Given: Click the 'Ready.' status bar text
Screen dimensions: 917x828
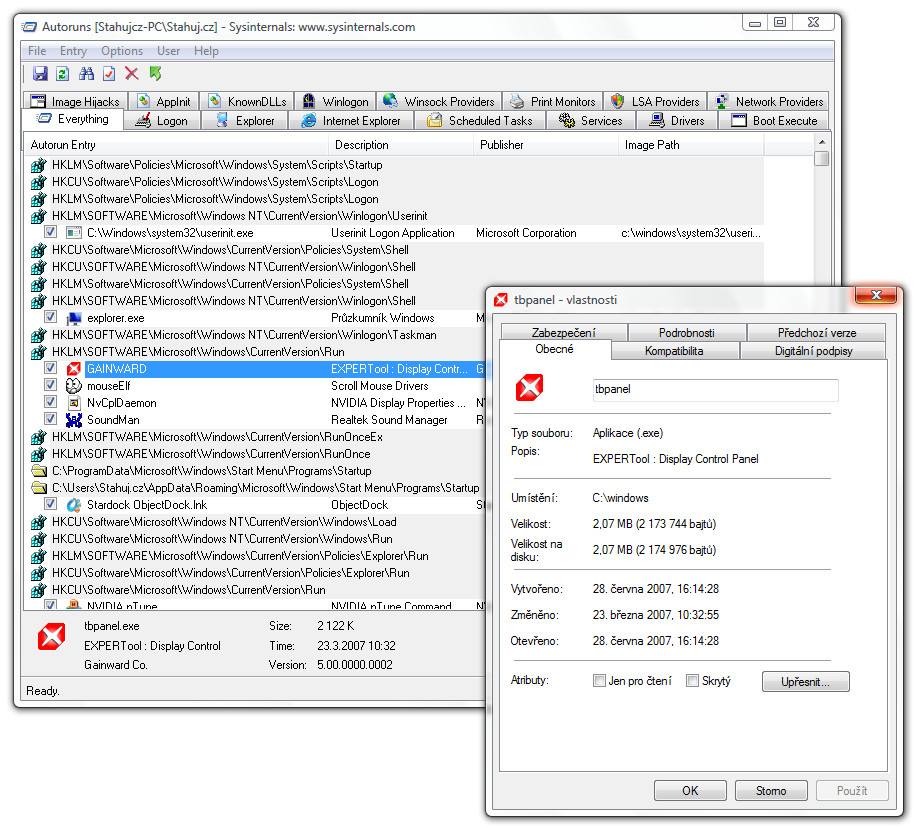Looking at the screenshot, I should point(43,691).
